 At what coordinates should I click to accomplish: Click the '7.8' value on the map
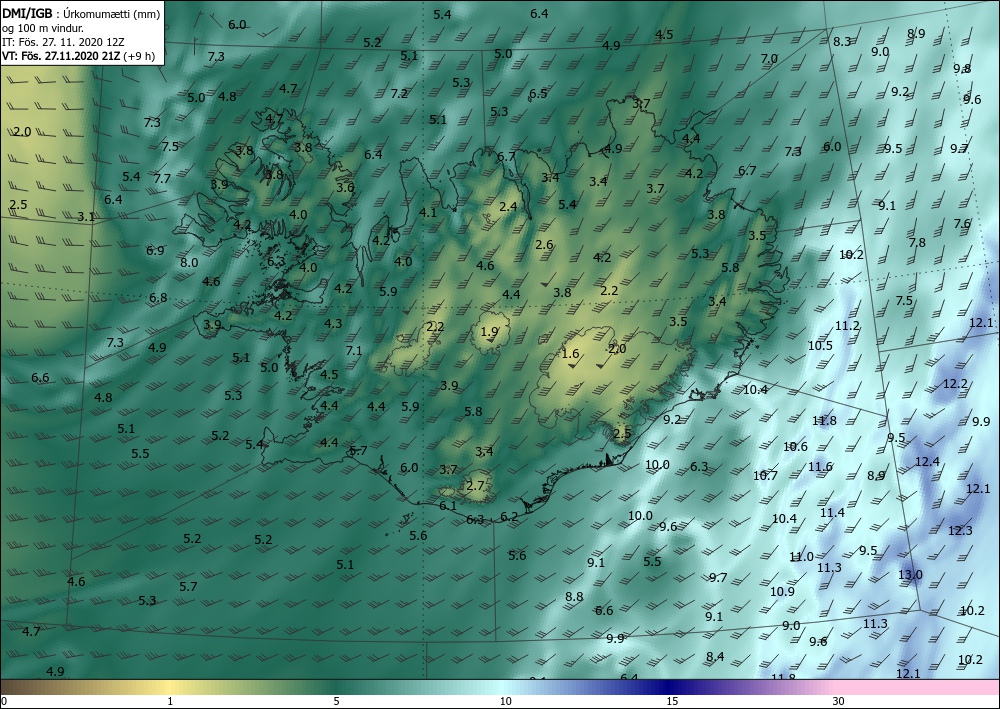pyautogui.click(x=917, y=242)
